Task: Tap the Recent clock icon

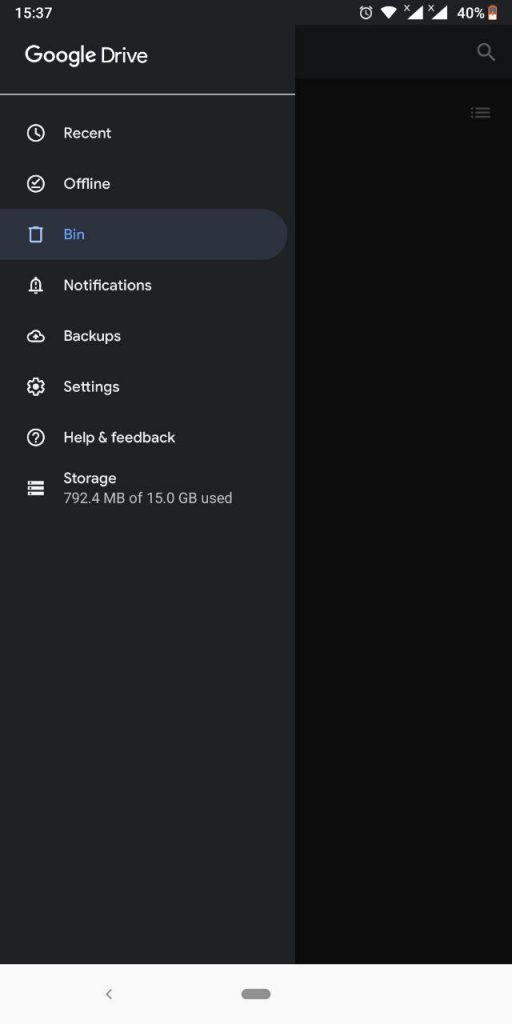Action: click(35, 133)
